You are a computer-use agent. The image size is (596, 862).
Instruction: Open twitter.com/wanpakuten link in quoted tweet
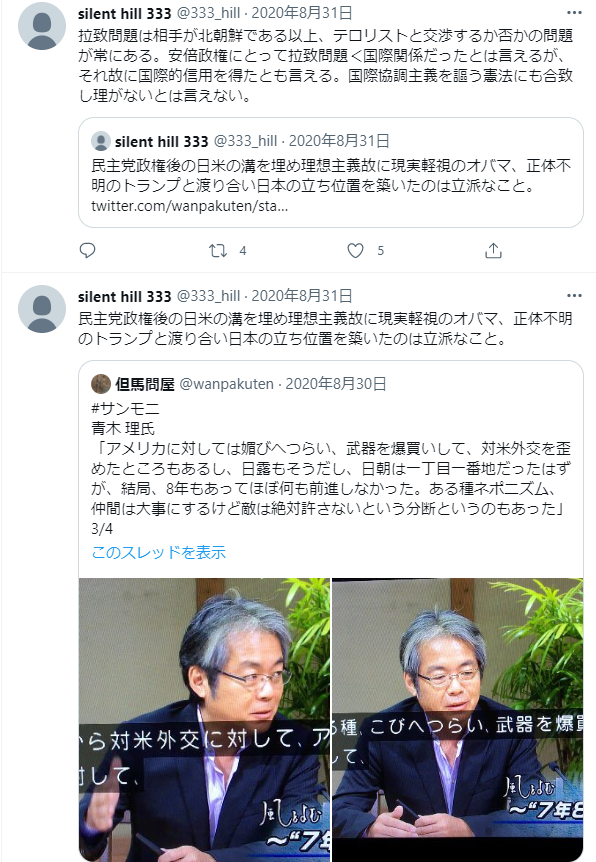click(189, 206)
